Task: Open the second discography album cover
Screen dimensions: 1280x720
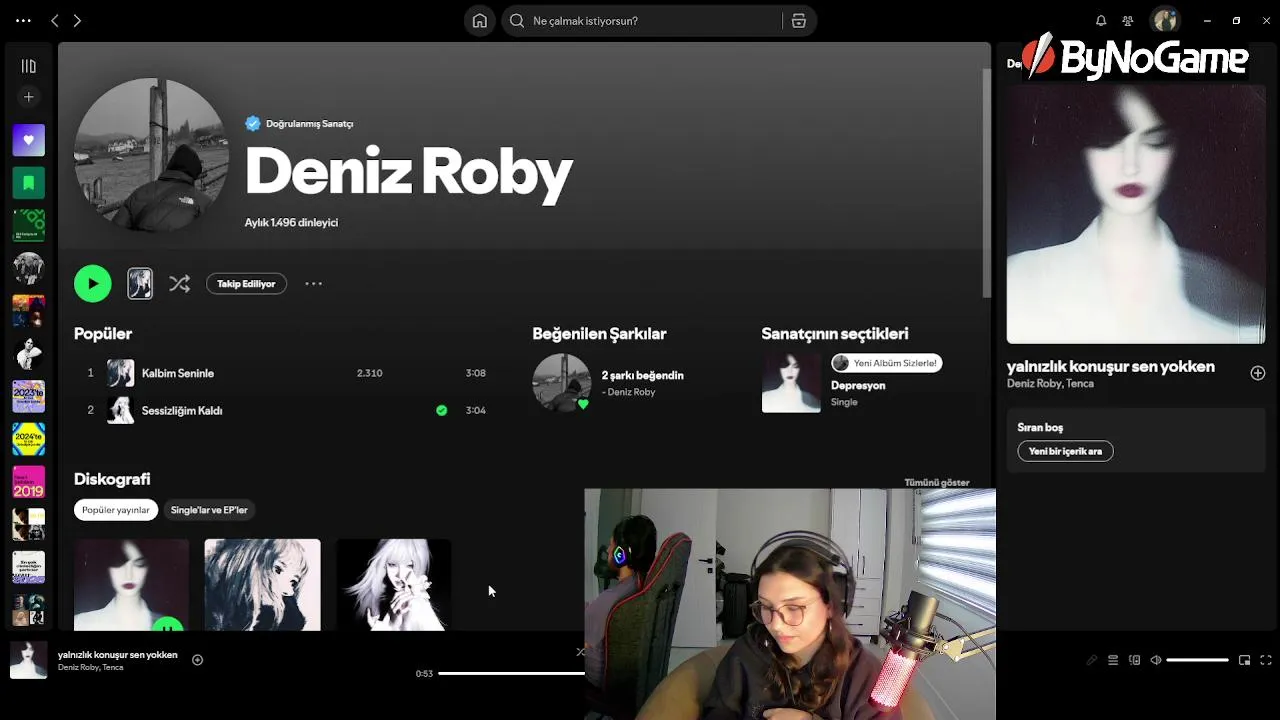Action: click(x=263, y=585)
